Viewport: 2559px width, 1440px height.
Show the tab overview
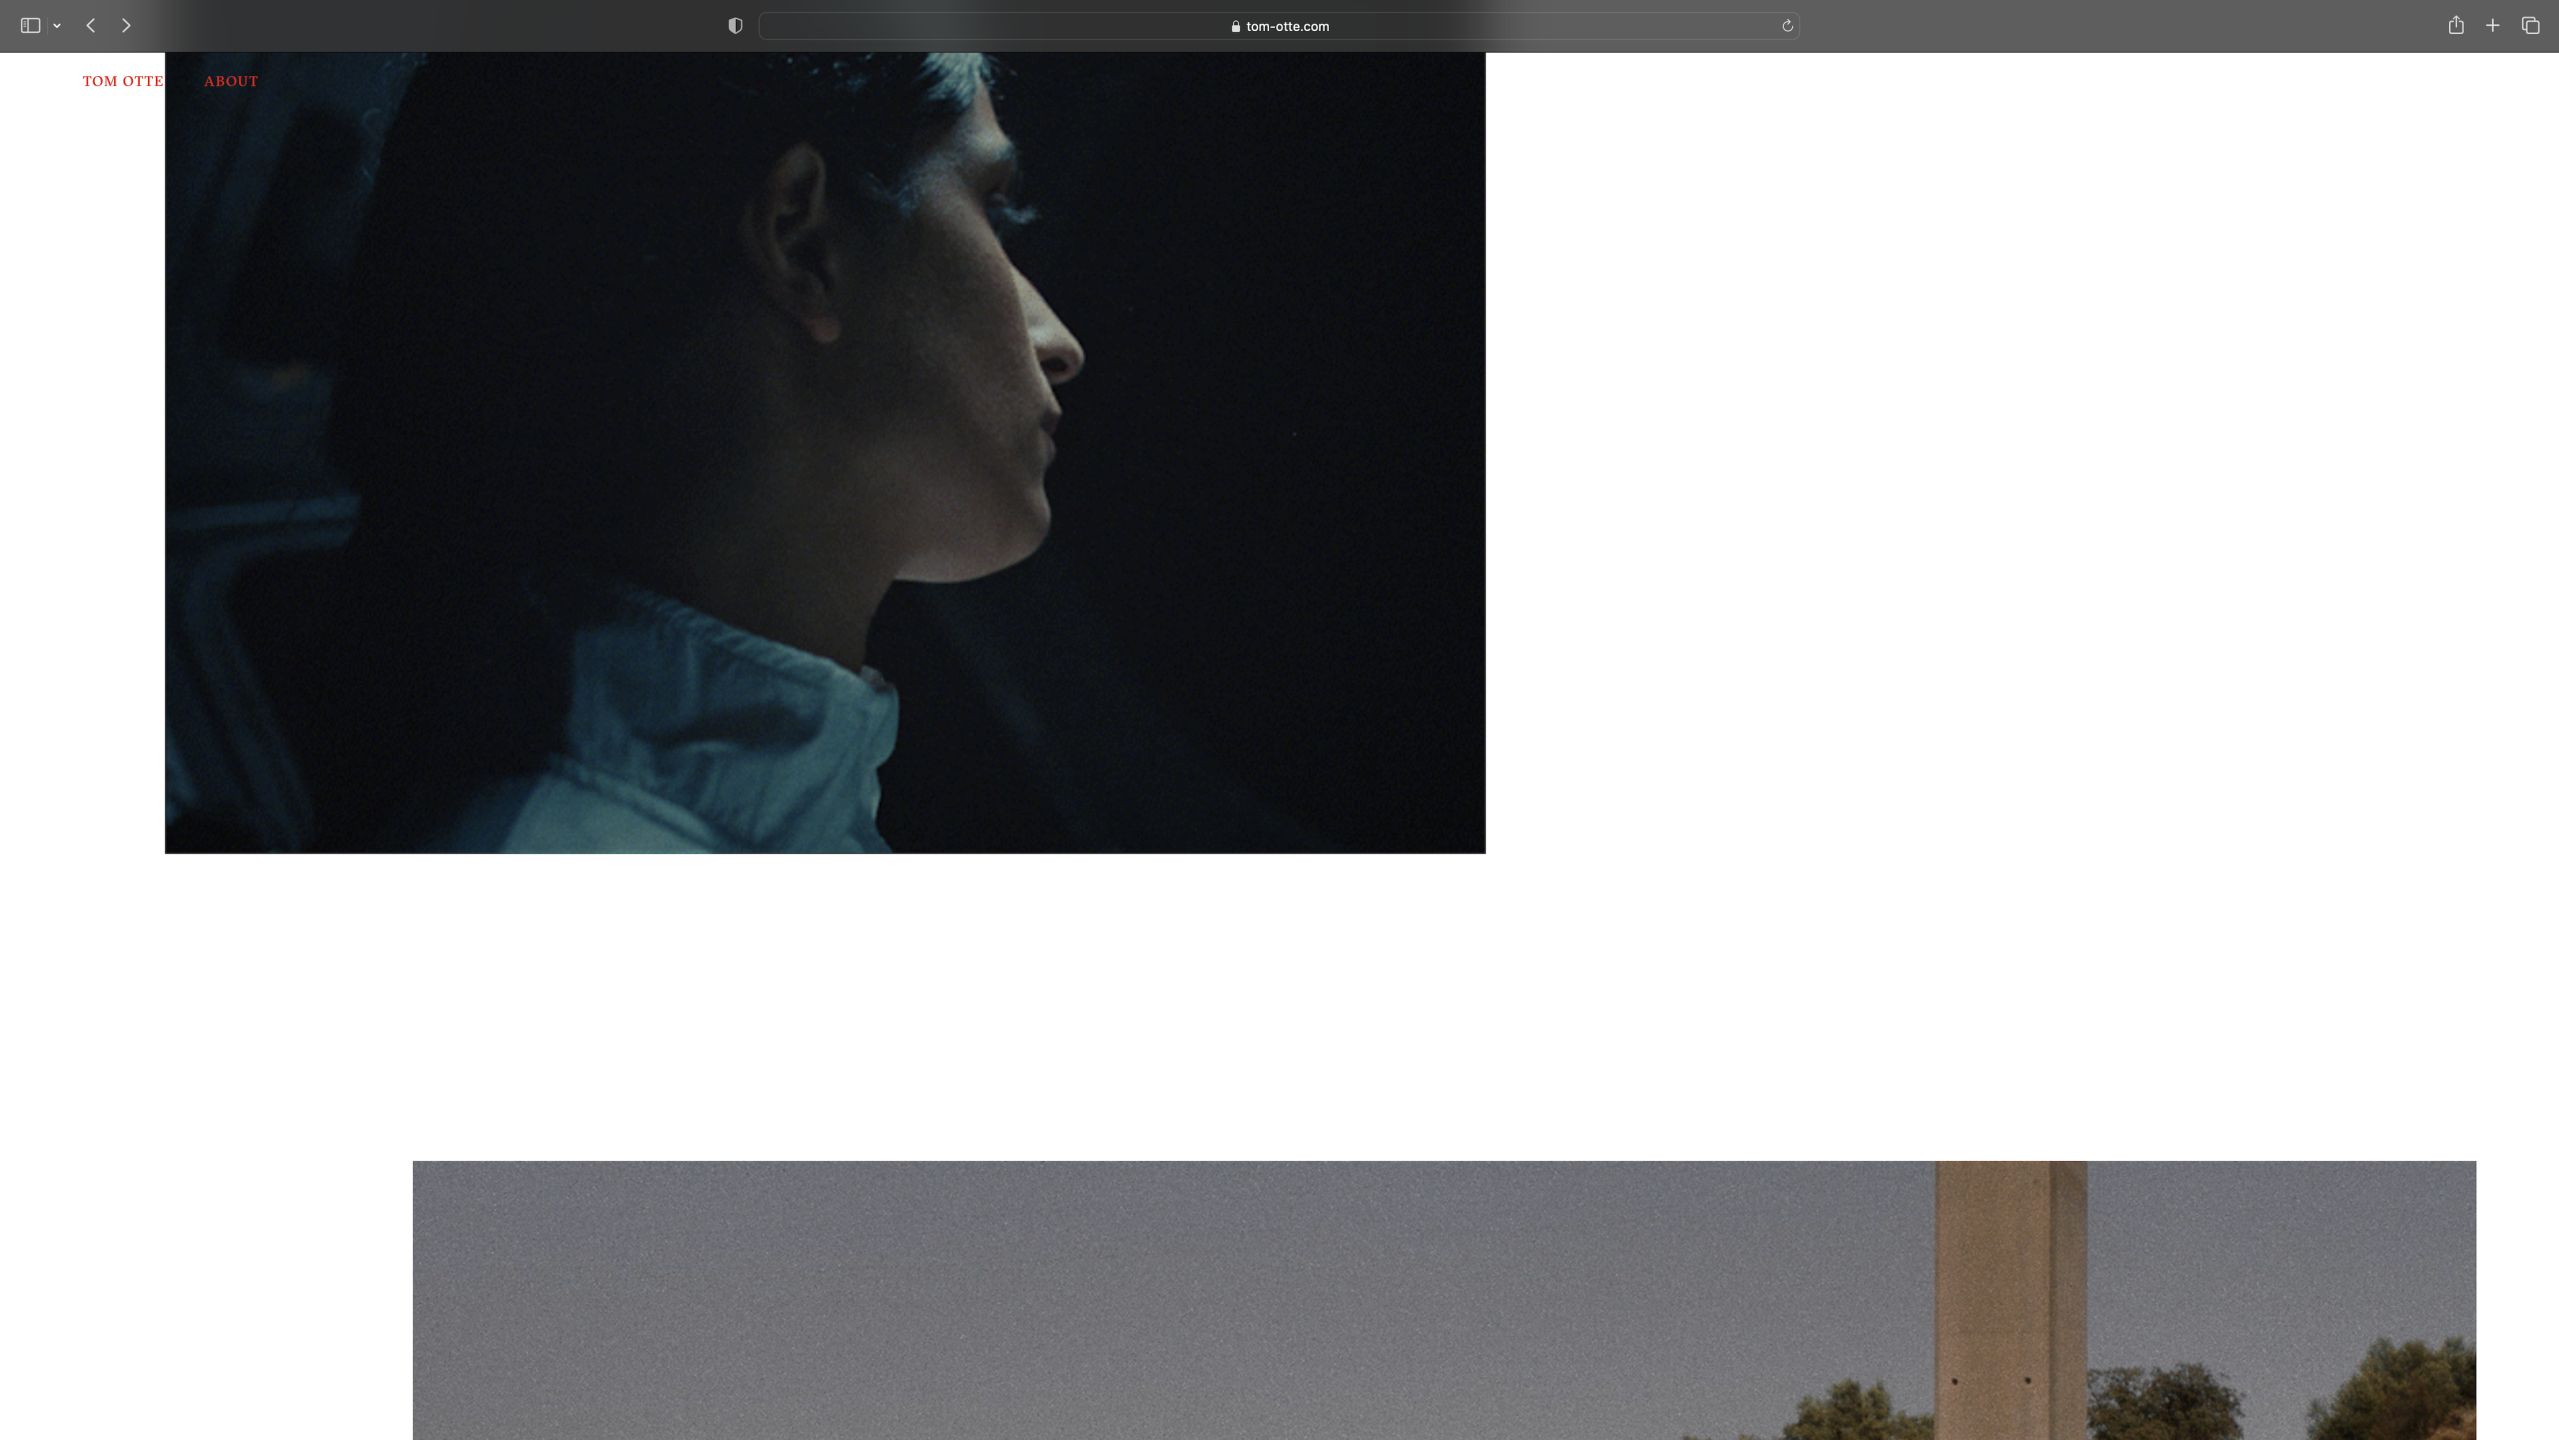pos(2531,26)
